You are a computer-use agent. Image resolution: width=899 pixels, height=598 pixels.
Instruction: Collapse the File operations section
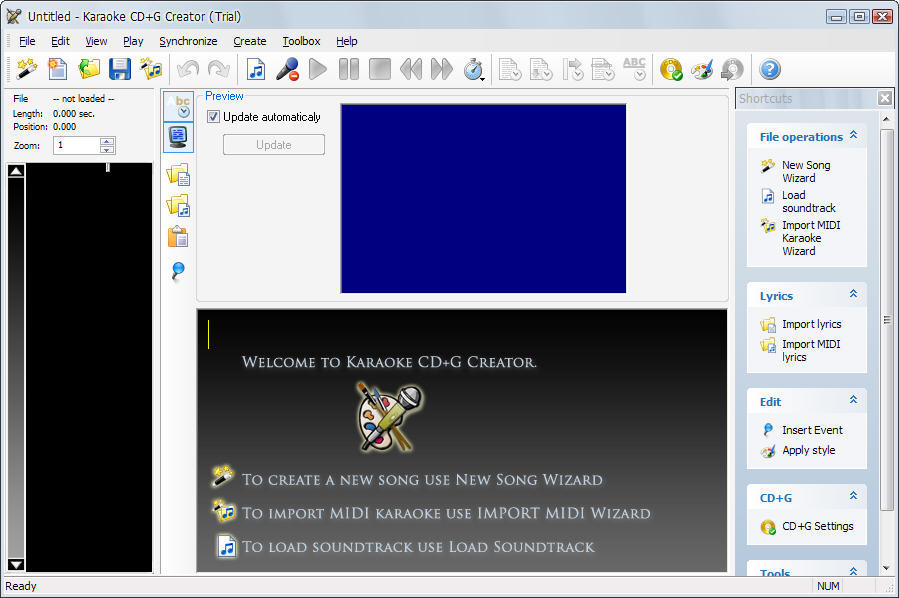point(853,135)
